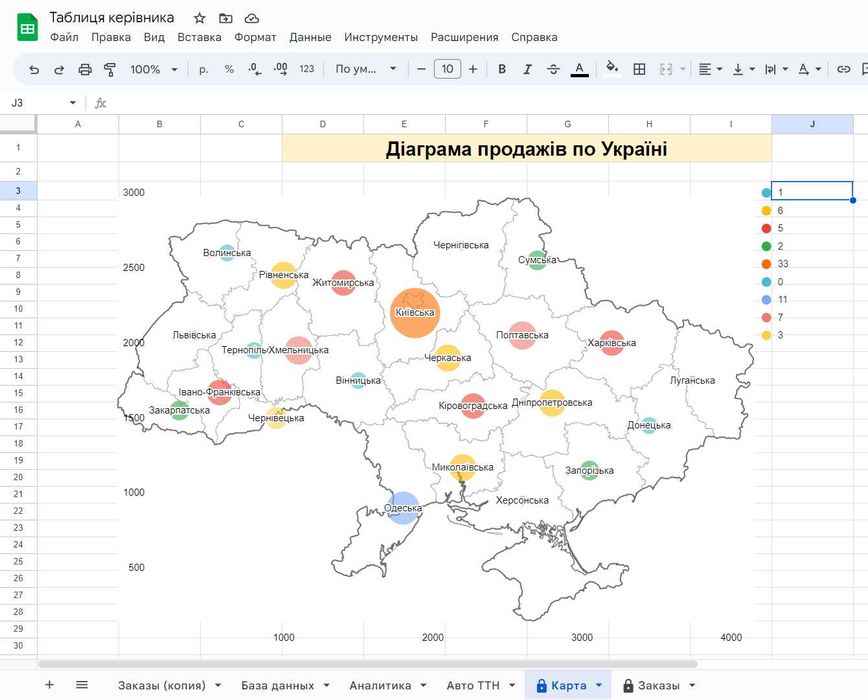The height and width of the screenshot is (700, 868).
Task: Open the fill color bucket
Action: point(612,69)
